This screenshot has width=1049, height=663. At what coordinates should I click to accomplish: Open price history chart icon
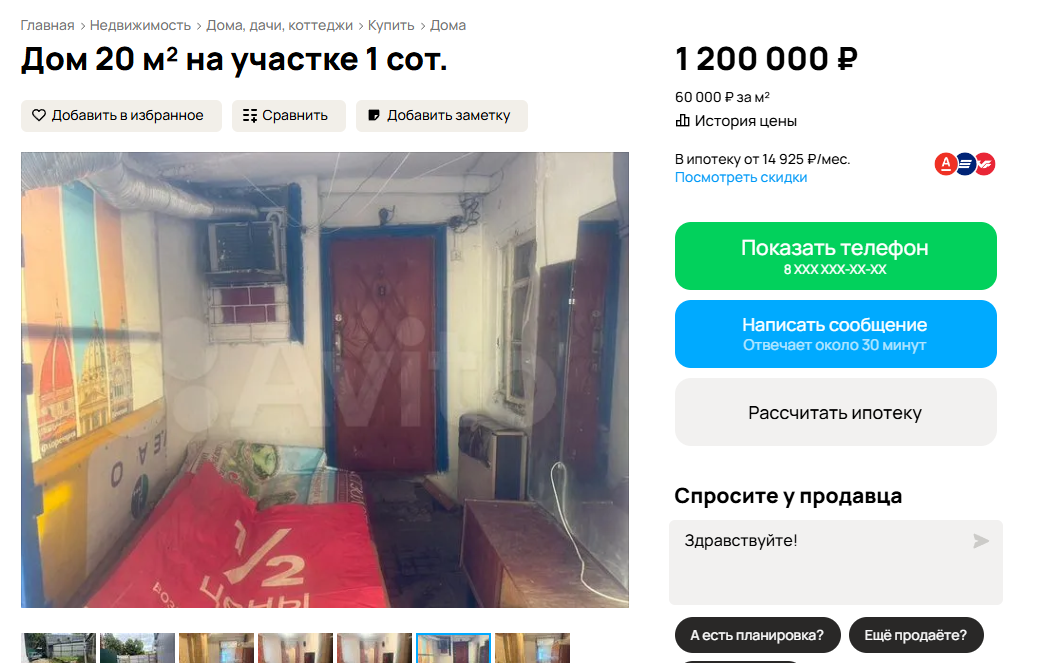[x=682, y=121]
